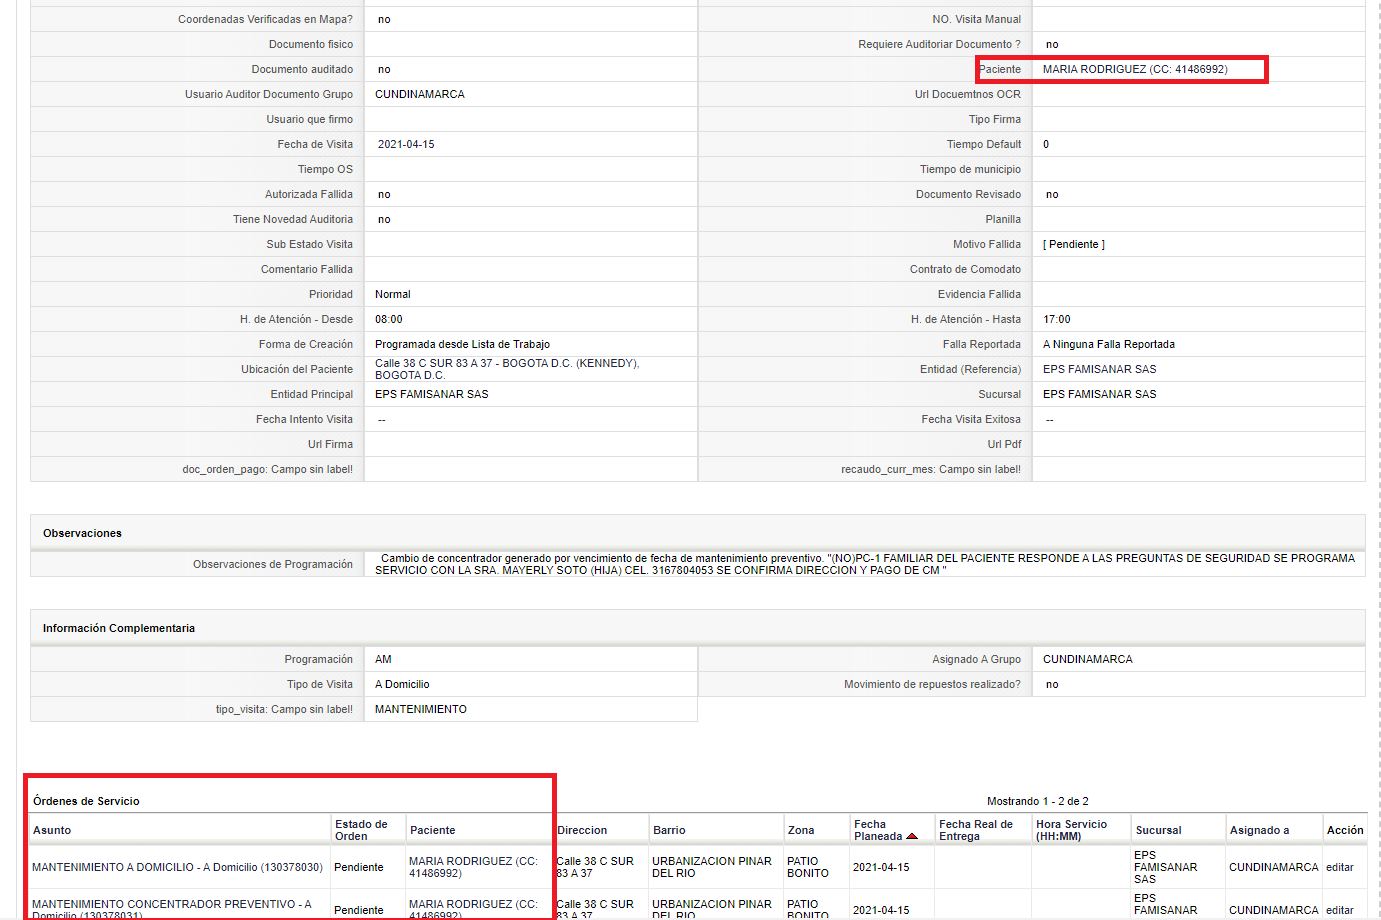The image size is (1381, 920).
Task: Click the Contrato de Comodato label
Action: (x=965, y=269)
